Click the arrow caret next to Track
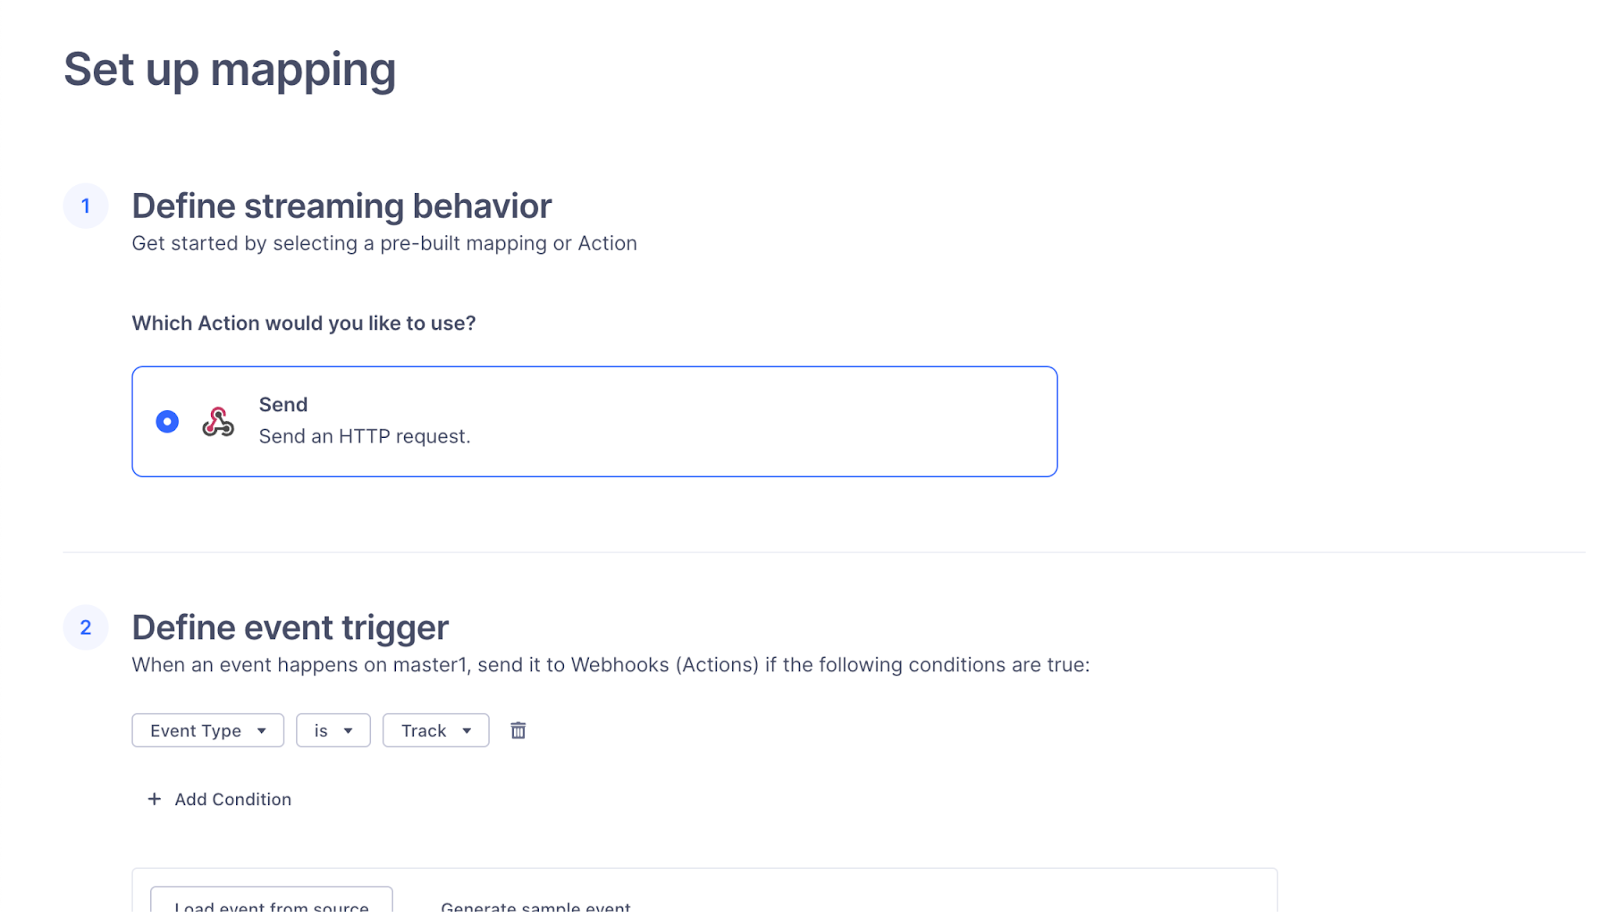 pyautogui.click(x=467, y=731)
